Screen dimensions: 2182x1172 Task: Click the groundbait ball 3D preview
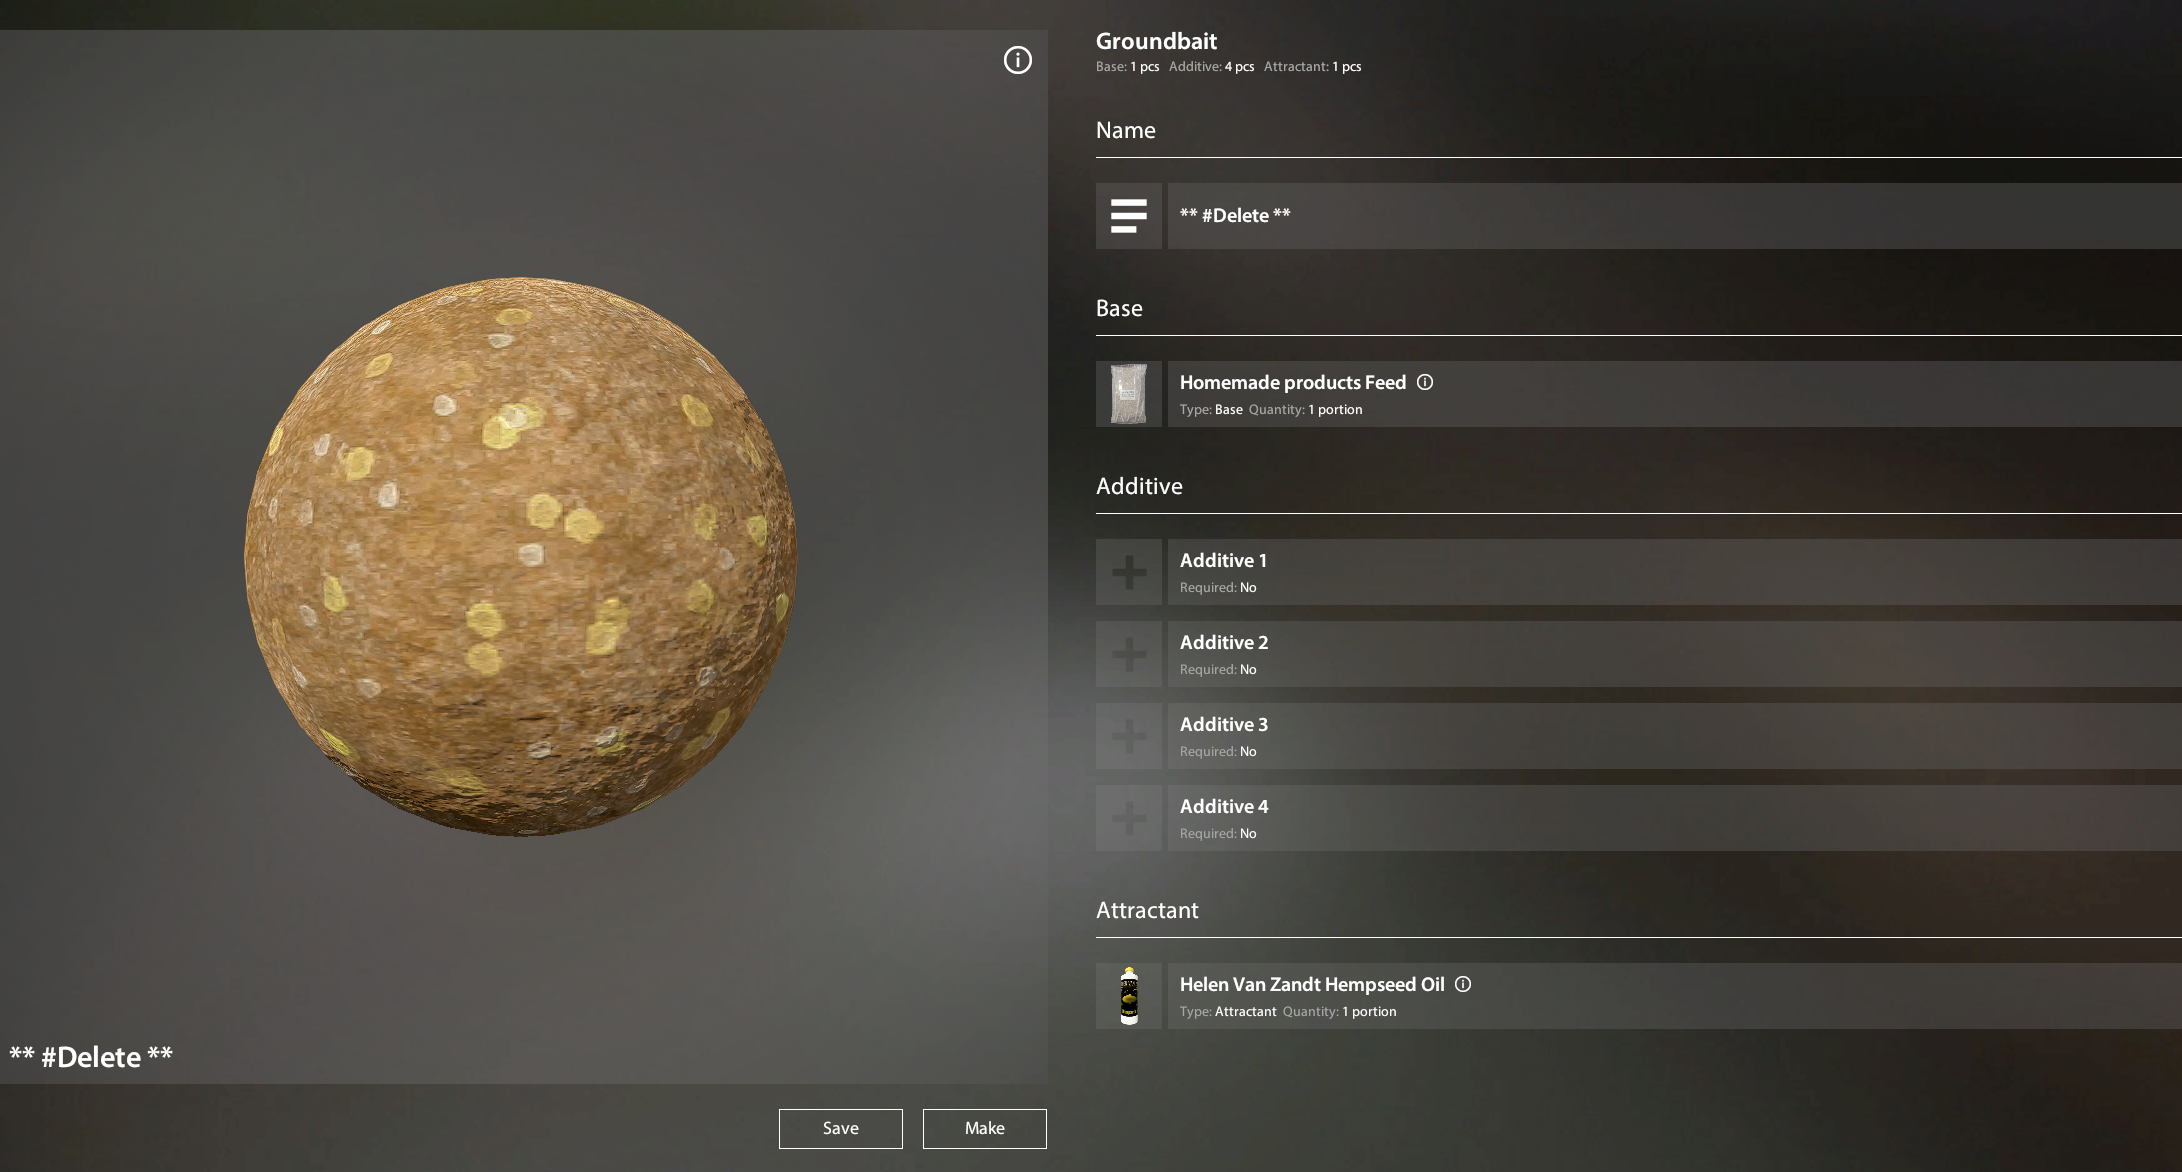pyautogui.click(x=520, y=556)
